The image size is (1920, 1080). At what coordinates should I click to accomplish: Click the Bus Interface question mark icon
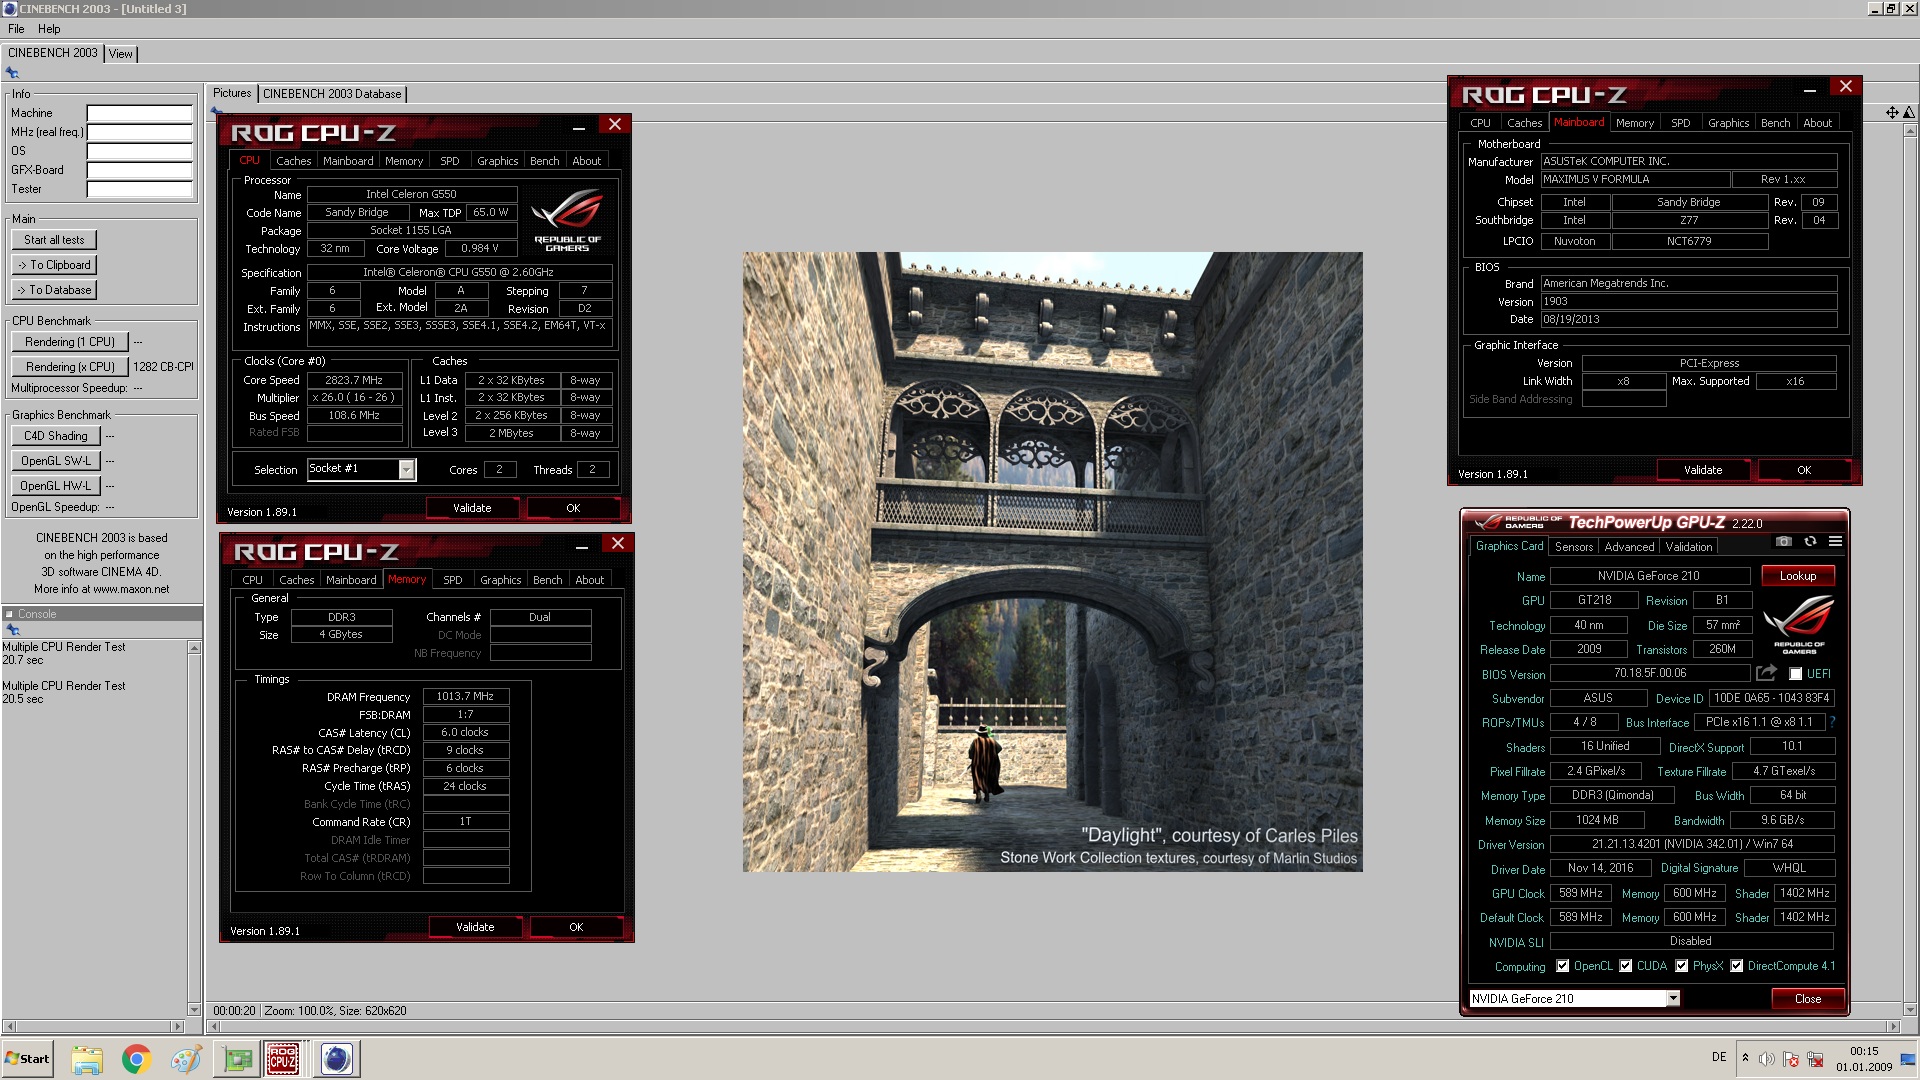click(x=1832, y=722)
